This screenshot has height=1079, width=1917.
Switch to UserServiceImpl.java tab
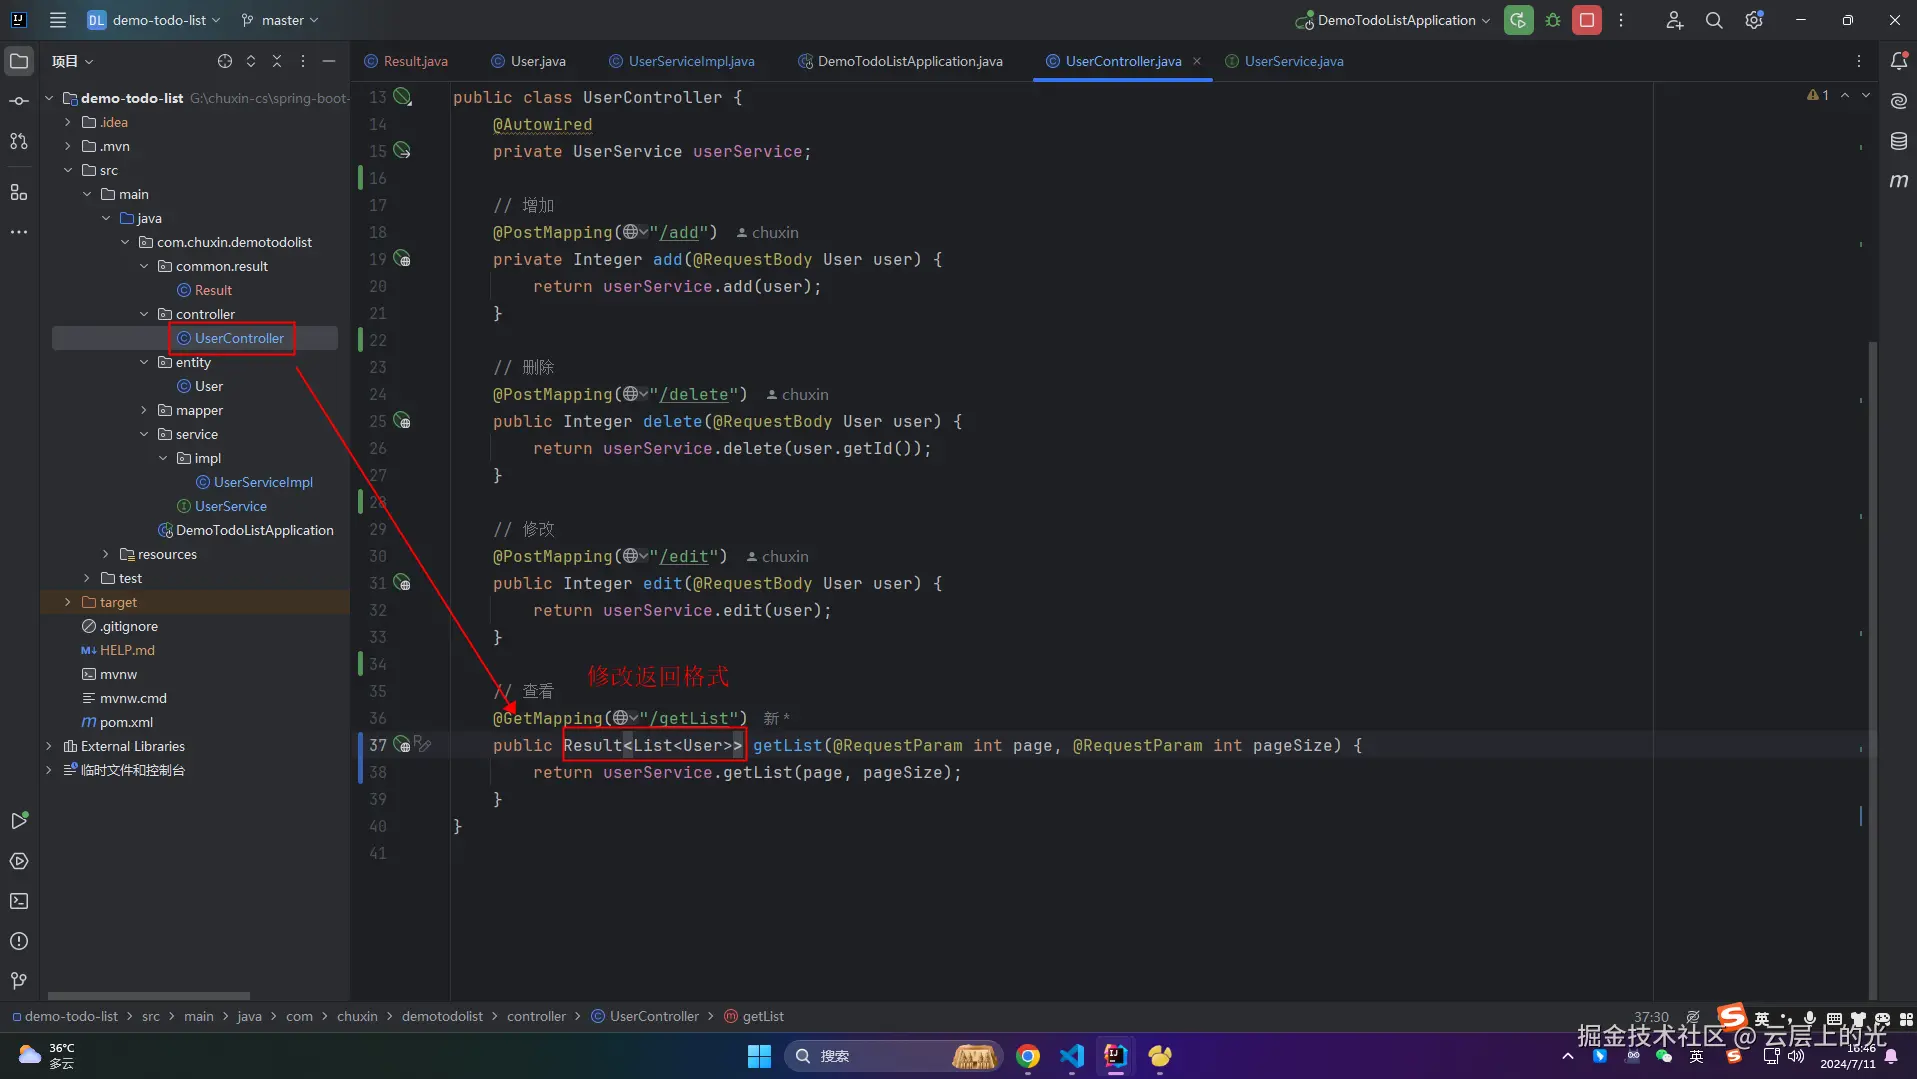click(682, 61)
